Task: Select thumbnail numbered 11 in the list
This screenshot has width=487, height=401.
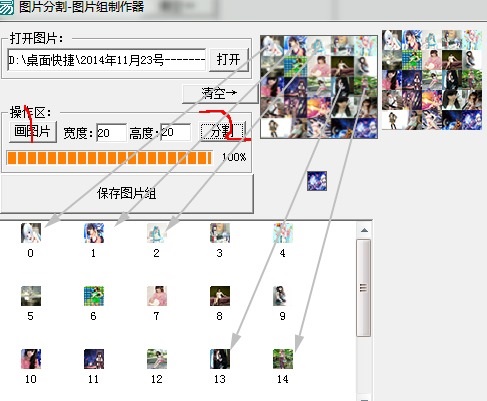Action: (x=94, y=359)
